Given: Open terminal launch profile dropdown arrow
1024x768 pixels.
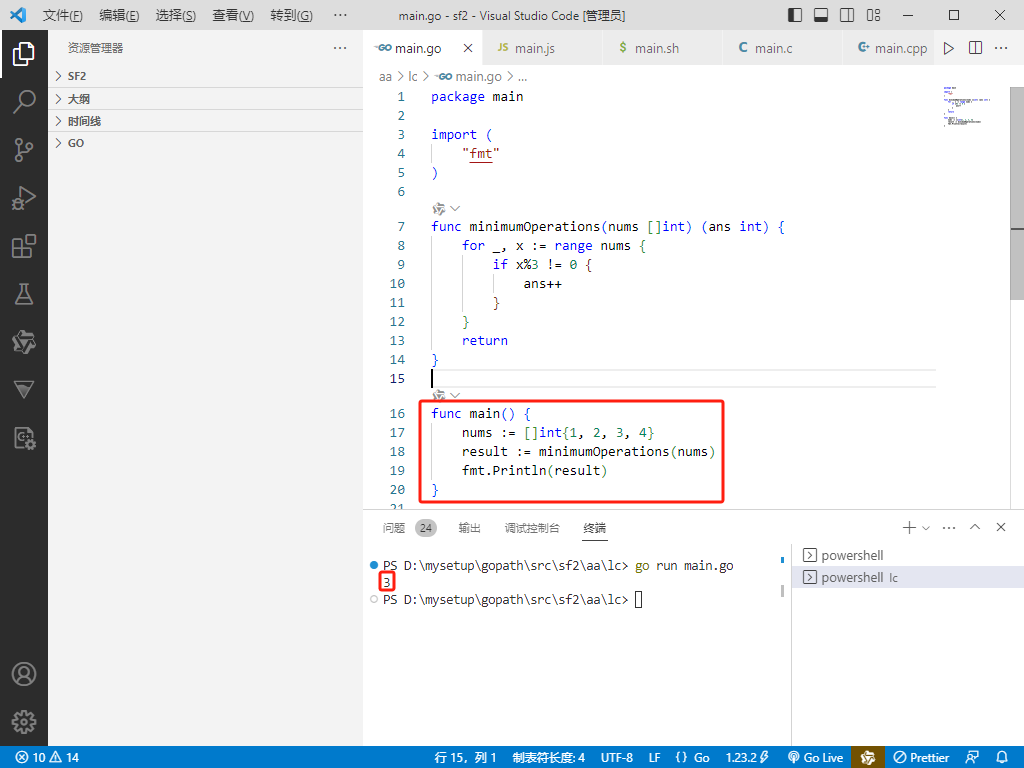Looking at the screenshot, I should [x=925, y=528].
